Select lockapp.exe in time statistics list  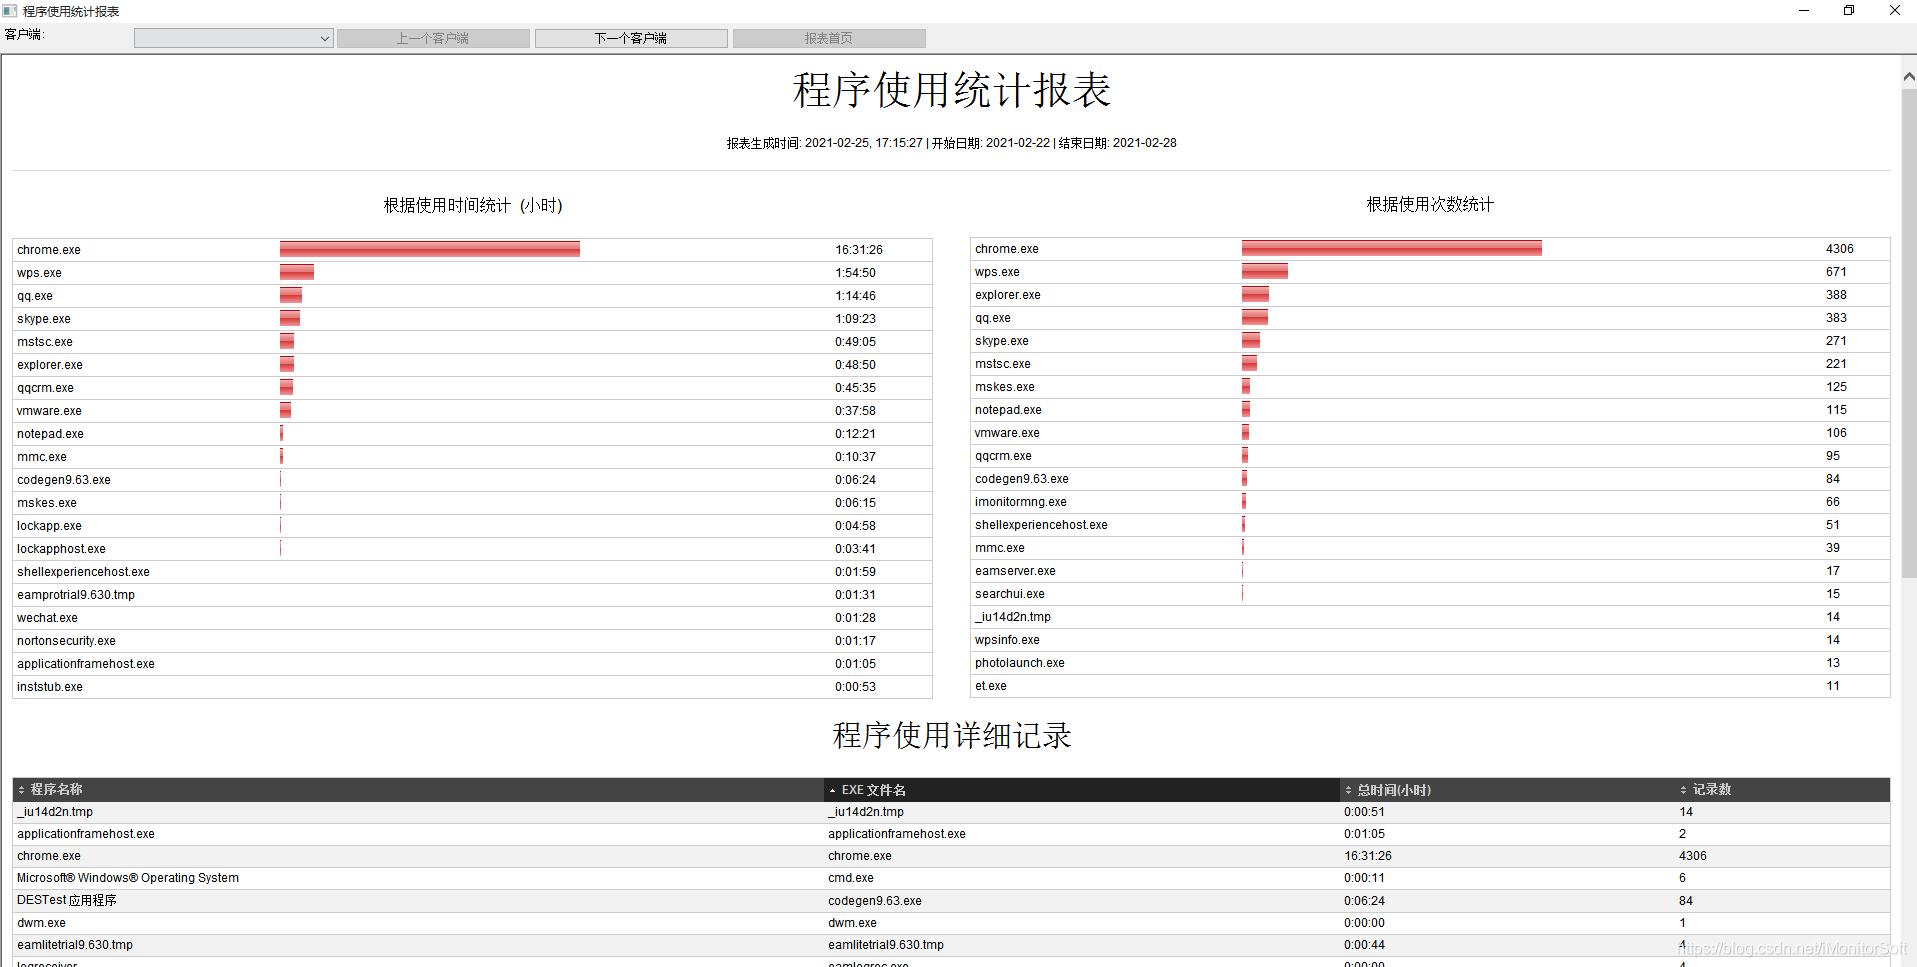[x=49, y=526]
